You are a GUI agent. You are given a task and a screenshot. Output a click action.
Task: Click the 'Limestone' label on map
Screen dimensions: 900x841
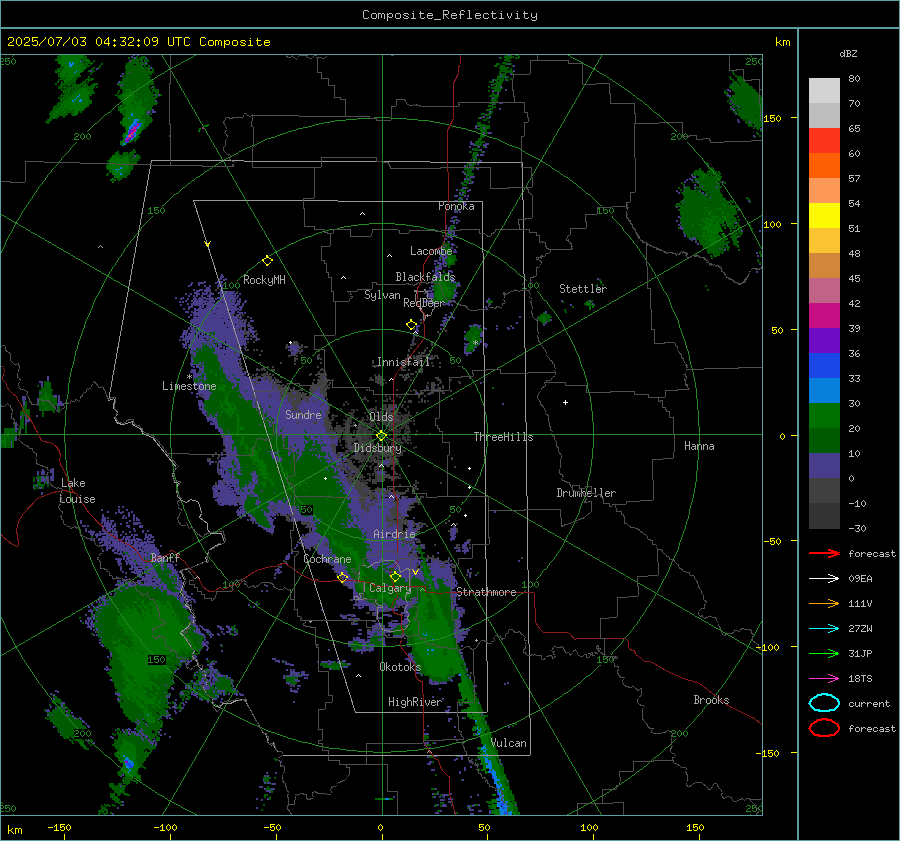tap(189, 386)
